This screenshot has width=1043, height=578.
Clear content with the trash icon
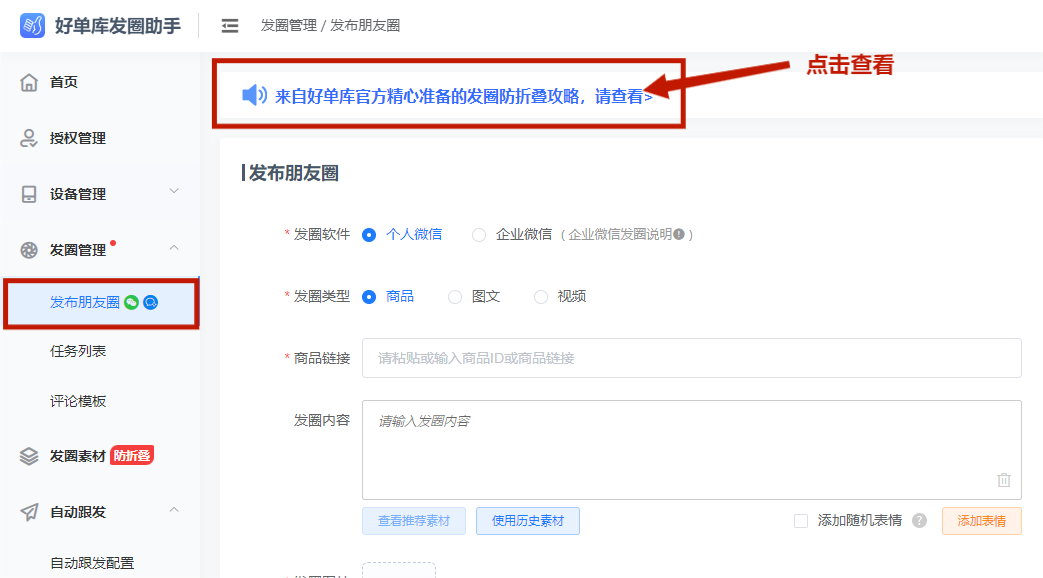click(x=1004, y=480)
